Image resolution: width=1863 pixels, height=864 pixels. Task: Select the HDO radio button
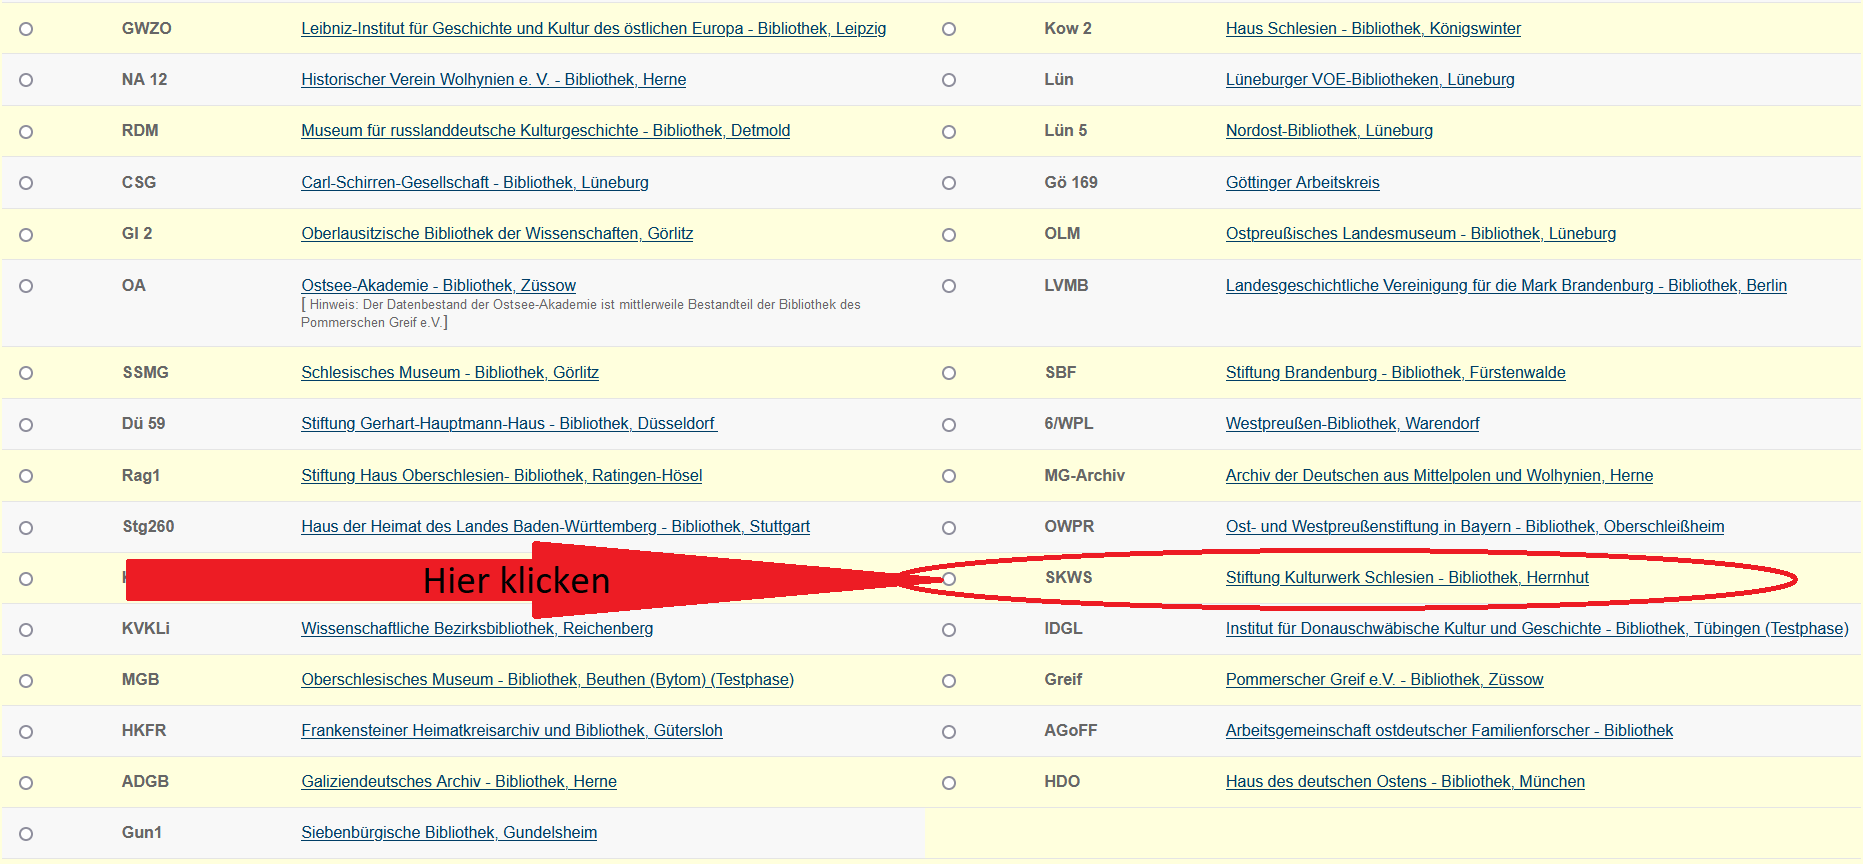pyautogui.click(x=949, y=783)
